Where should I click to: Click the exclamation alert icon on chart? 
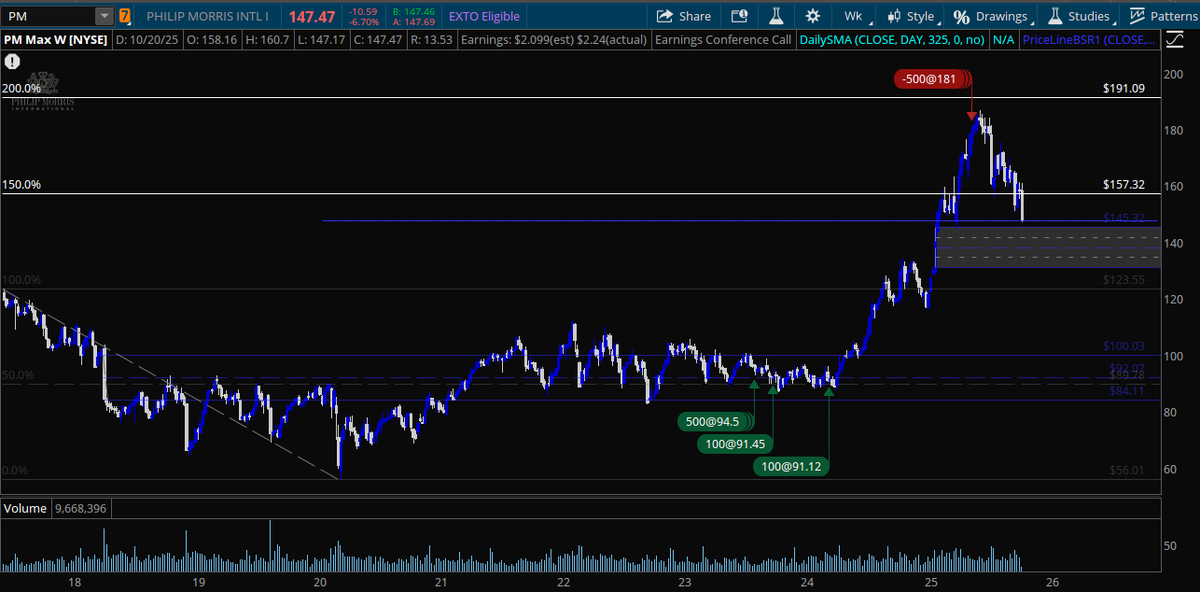[11, 61]
